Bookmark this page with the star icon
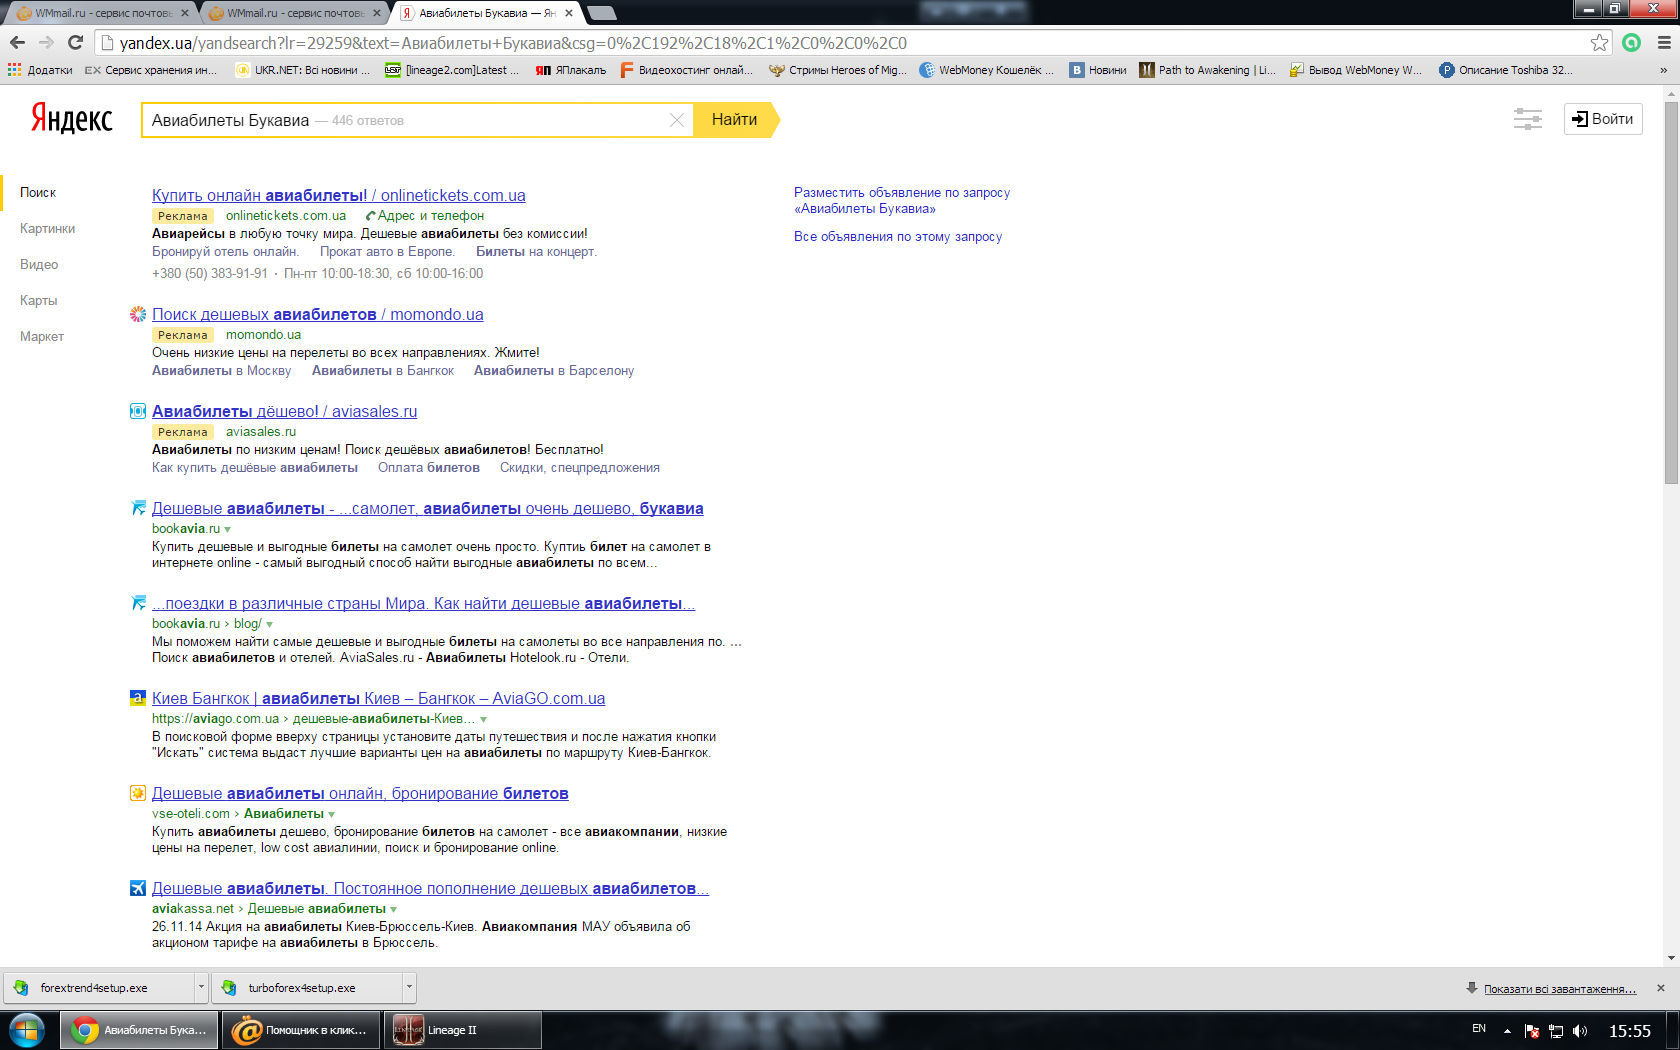The height and width of the screenshot is (1050, 1680). [x=1599, y=43]
